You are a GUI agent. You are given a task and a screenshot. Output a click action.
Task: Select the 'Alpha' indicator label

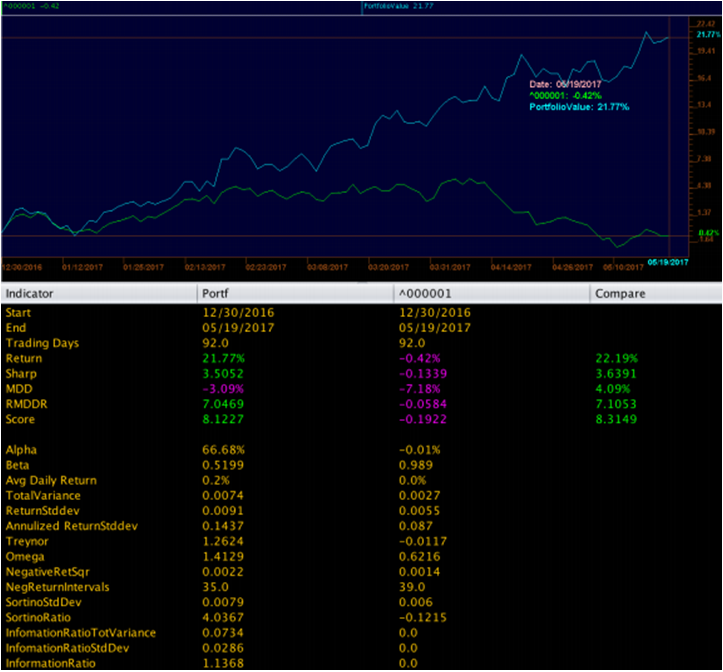coord(21,450)
